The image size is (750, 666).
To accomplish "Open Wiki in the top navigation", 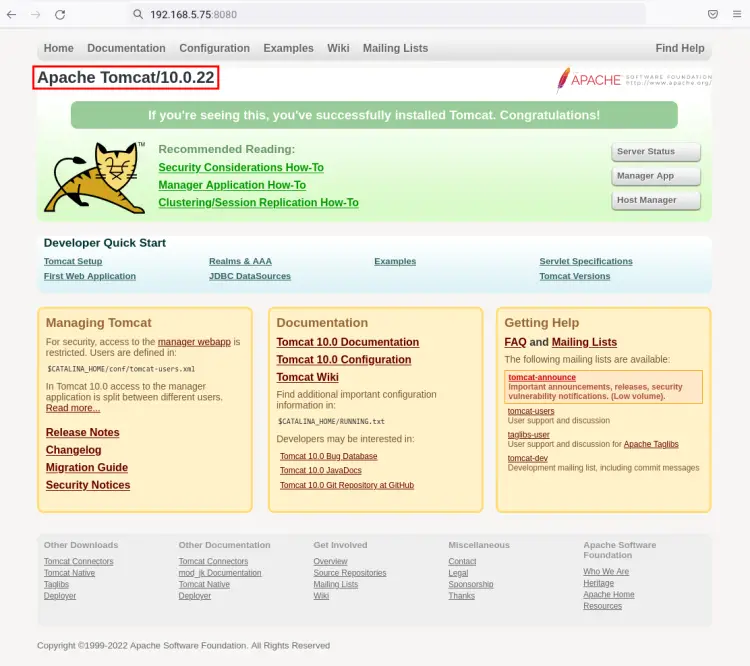I will point(338,48).
